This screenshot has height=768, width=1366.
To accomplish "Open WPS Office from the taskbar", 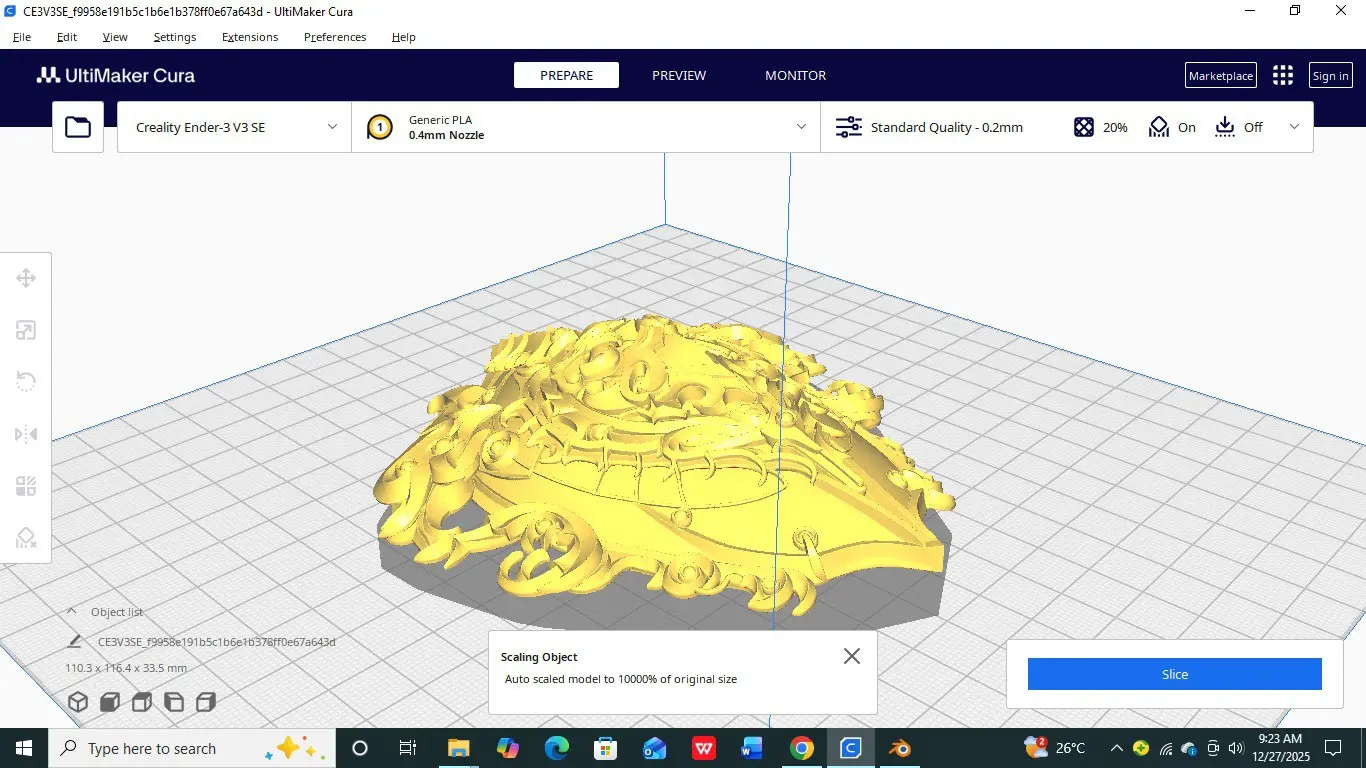I will (703, 748).
